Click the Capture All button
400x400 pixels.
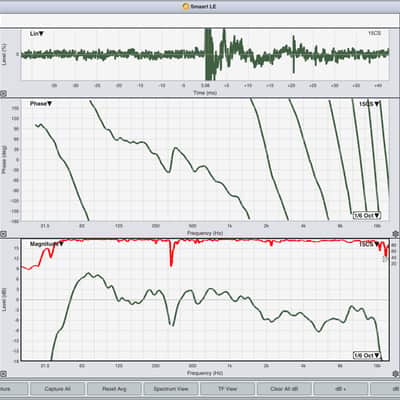coord(57,389)
